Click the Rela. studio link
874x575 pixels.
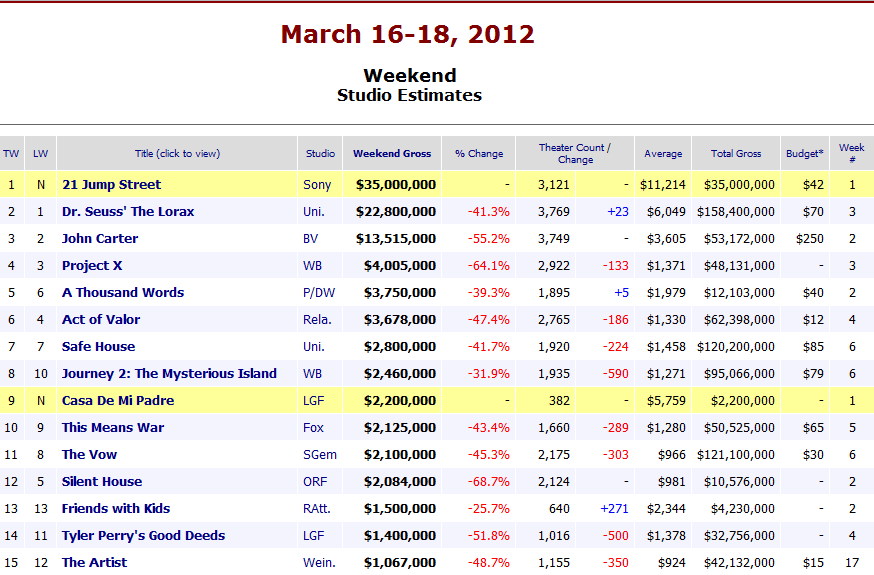point(317,320)
